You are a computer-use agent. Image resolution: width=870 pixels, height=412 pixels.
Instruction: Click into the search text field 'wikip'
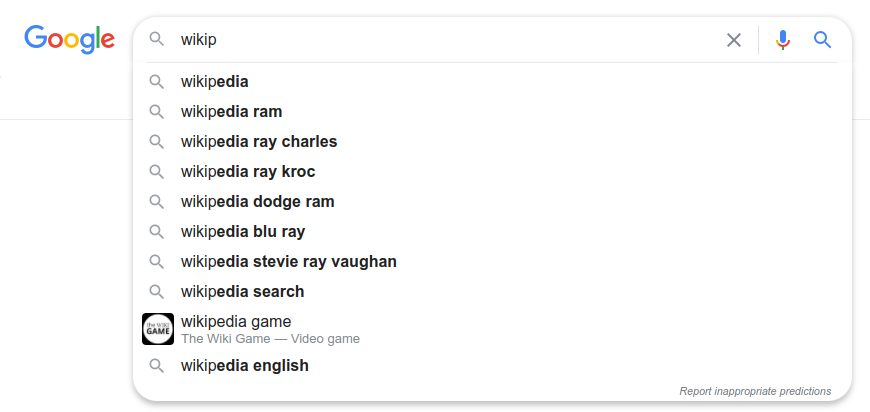pos(449,40)
